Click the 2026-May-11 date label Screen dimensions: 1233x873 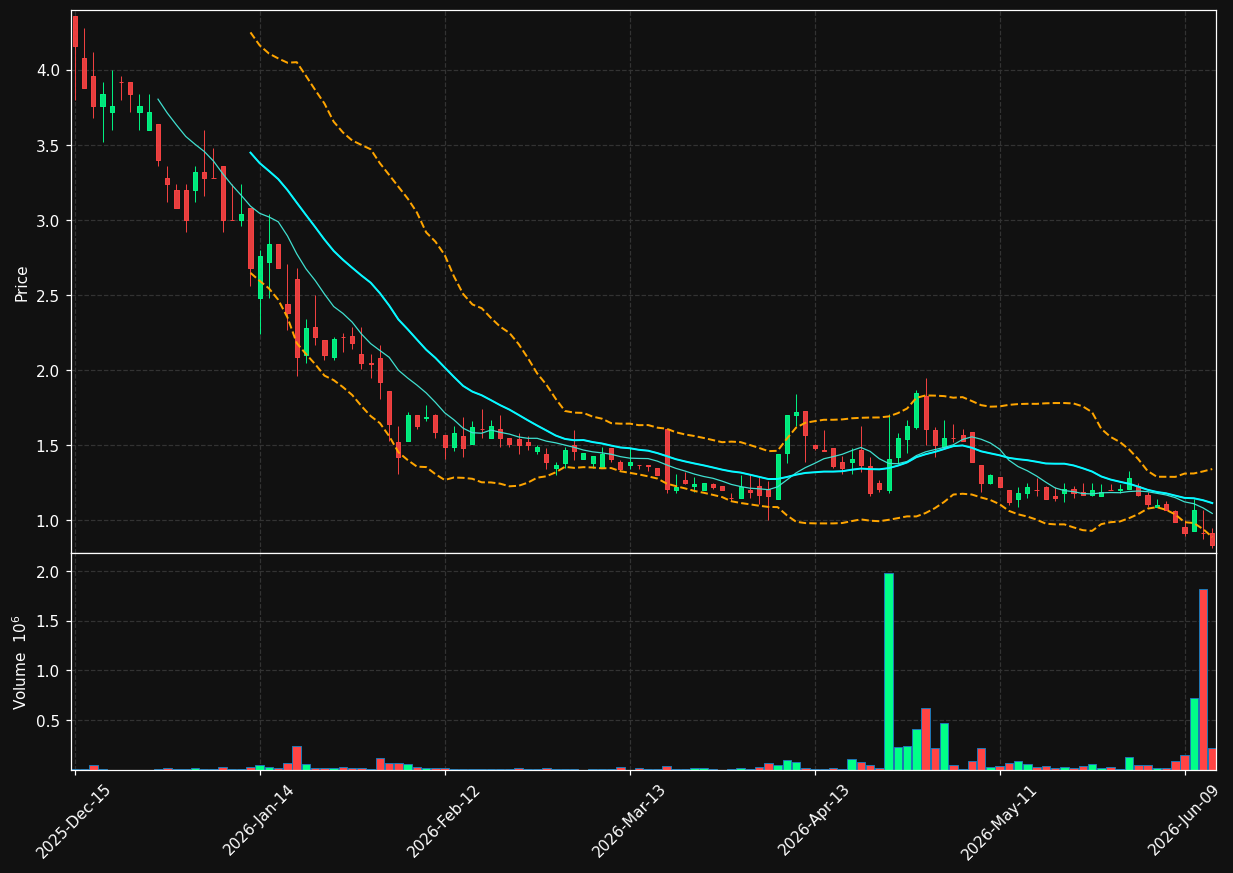(998, 821)
